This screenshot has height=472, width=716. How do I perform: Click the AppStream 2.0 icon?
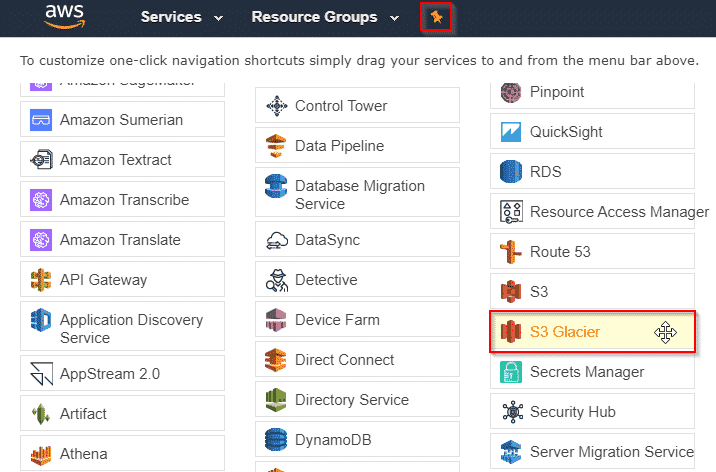point(41,374)
